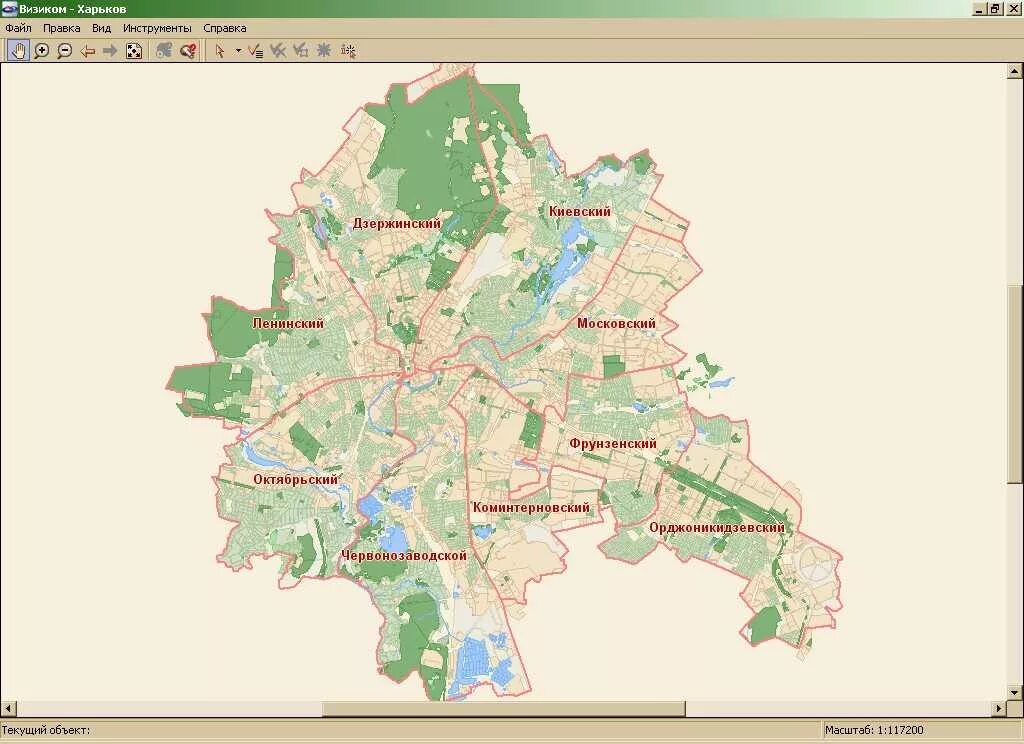Go forward to next map view
The image size is (1024, 744).
[x=110, y=50]
